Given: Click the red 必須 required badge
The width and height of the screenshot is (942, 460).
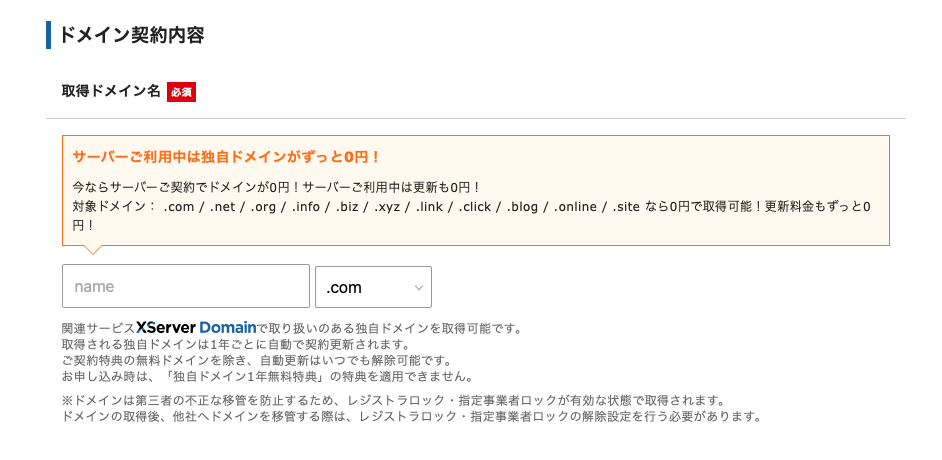Looking at the screenshot, I should tap(181, 92).
